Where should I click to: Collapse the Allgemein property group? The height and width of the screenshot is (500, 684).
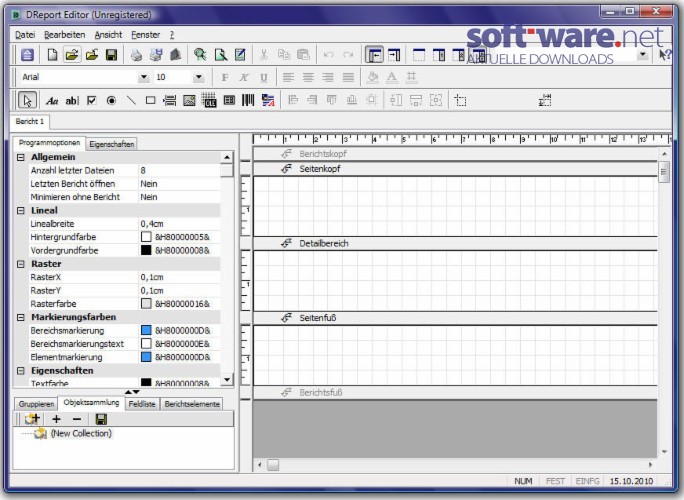[x=21, y=157]
